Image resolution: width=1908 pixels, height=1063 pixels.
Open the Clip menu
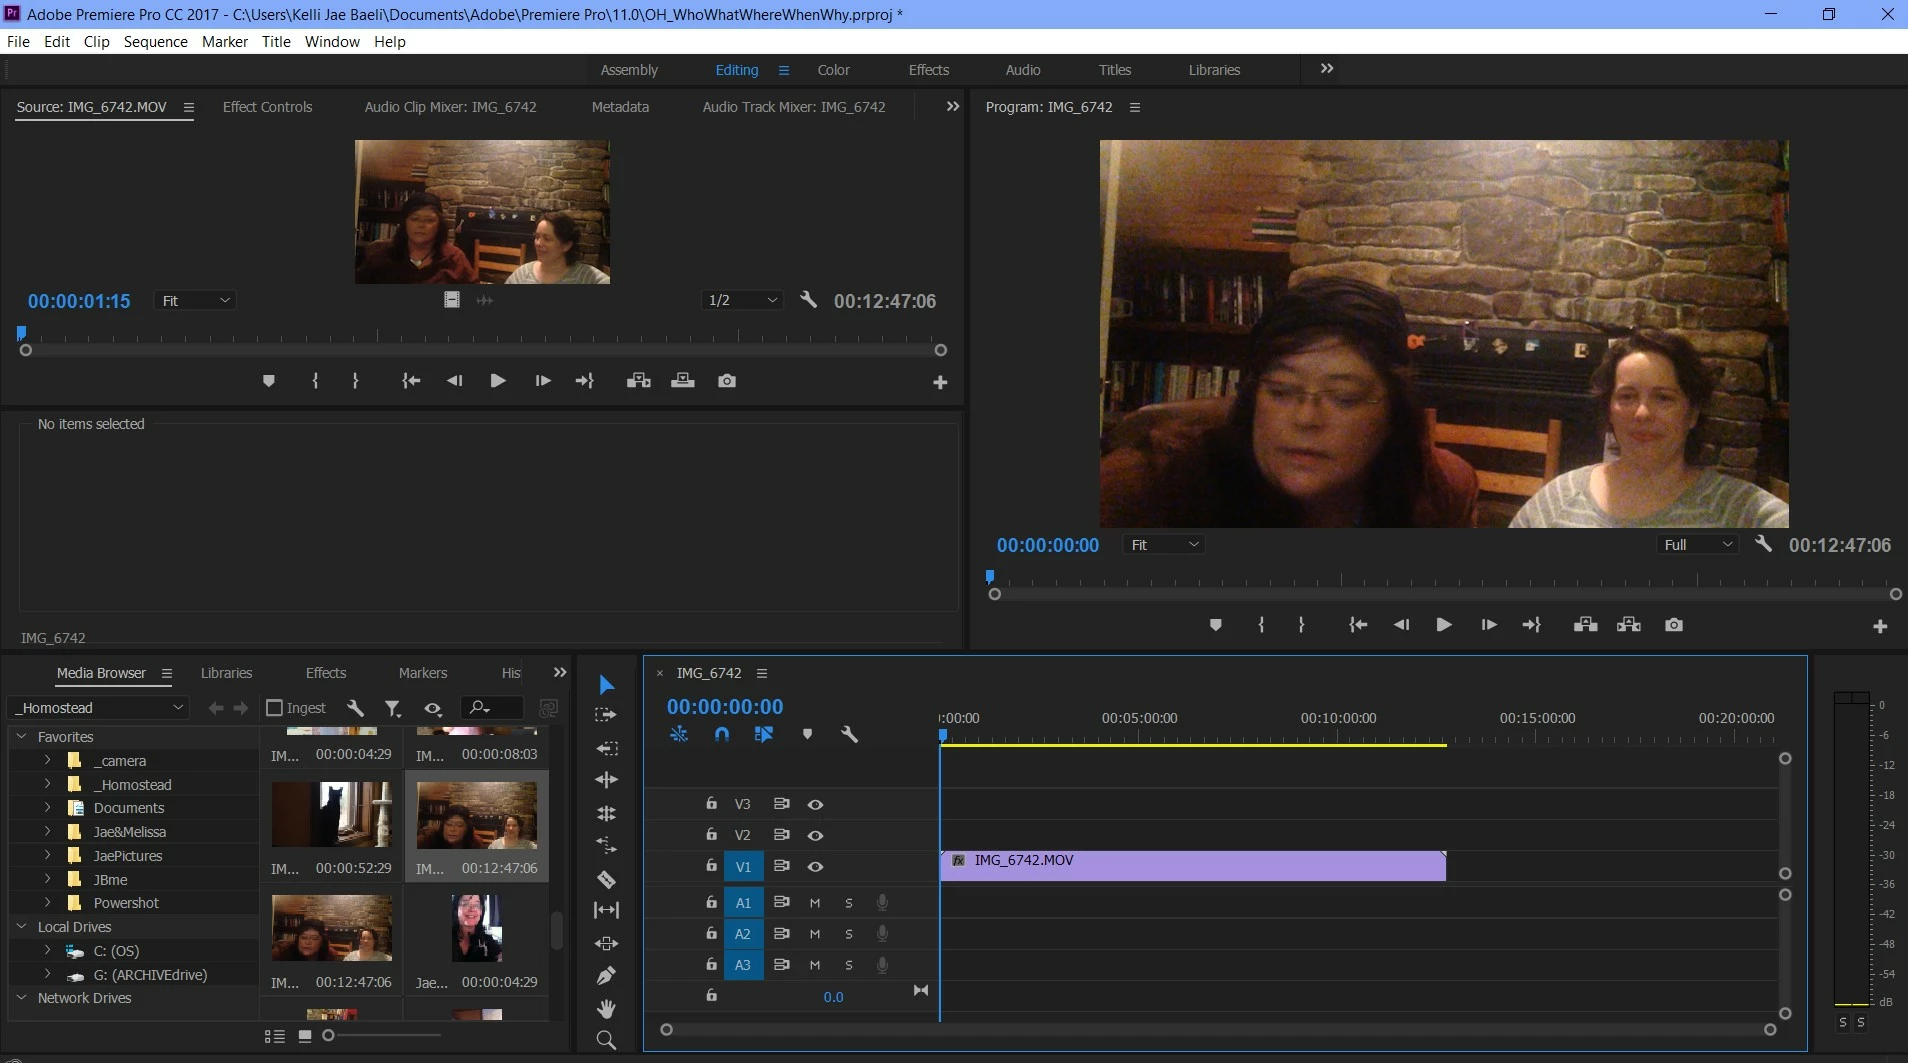(x=97, y=42)
